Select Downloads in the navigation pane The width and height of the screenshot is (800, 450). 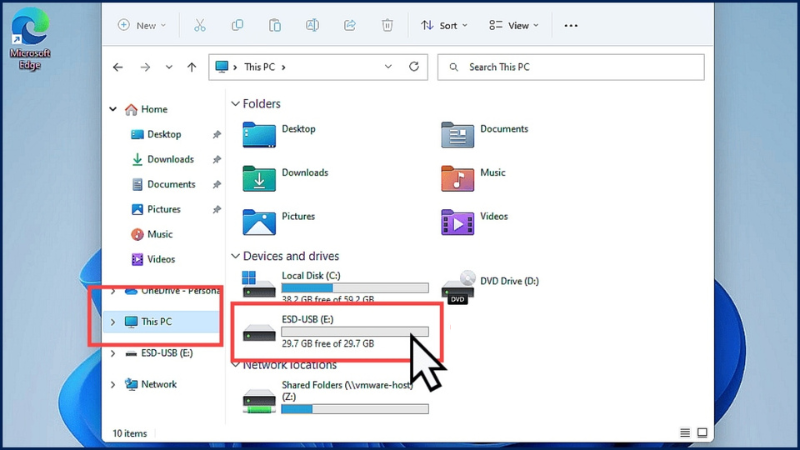click(x=169, y=159)
